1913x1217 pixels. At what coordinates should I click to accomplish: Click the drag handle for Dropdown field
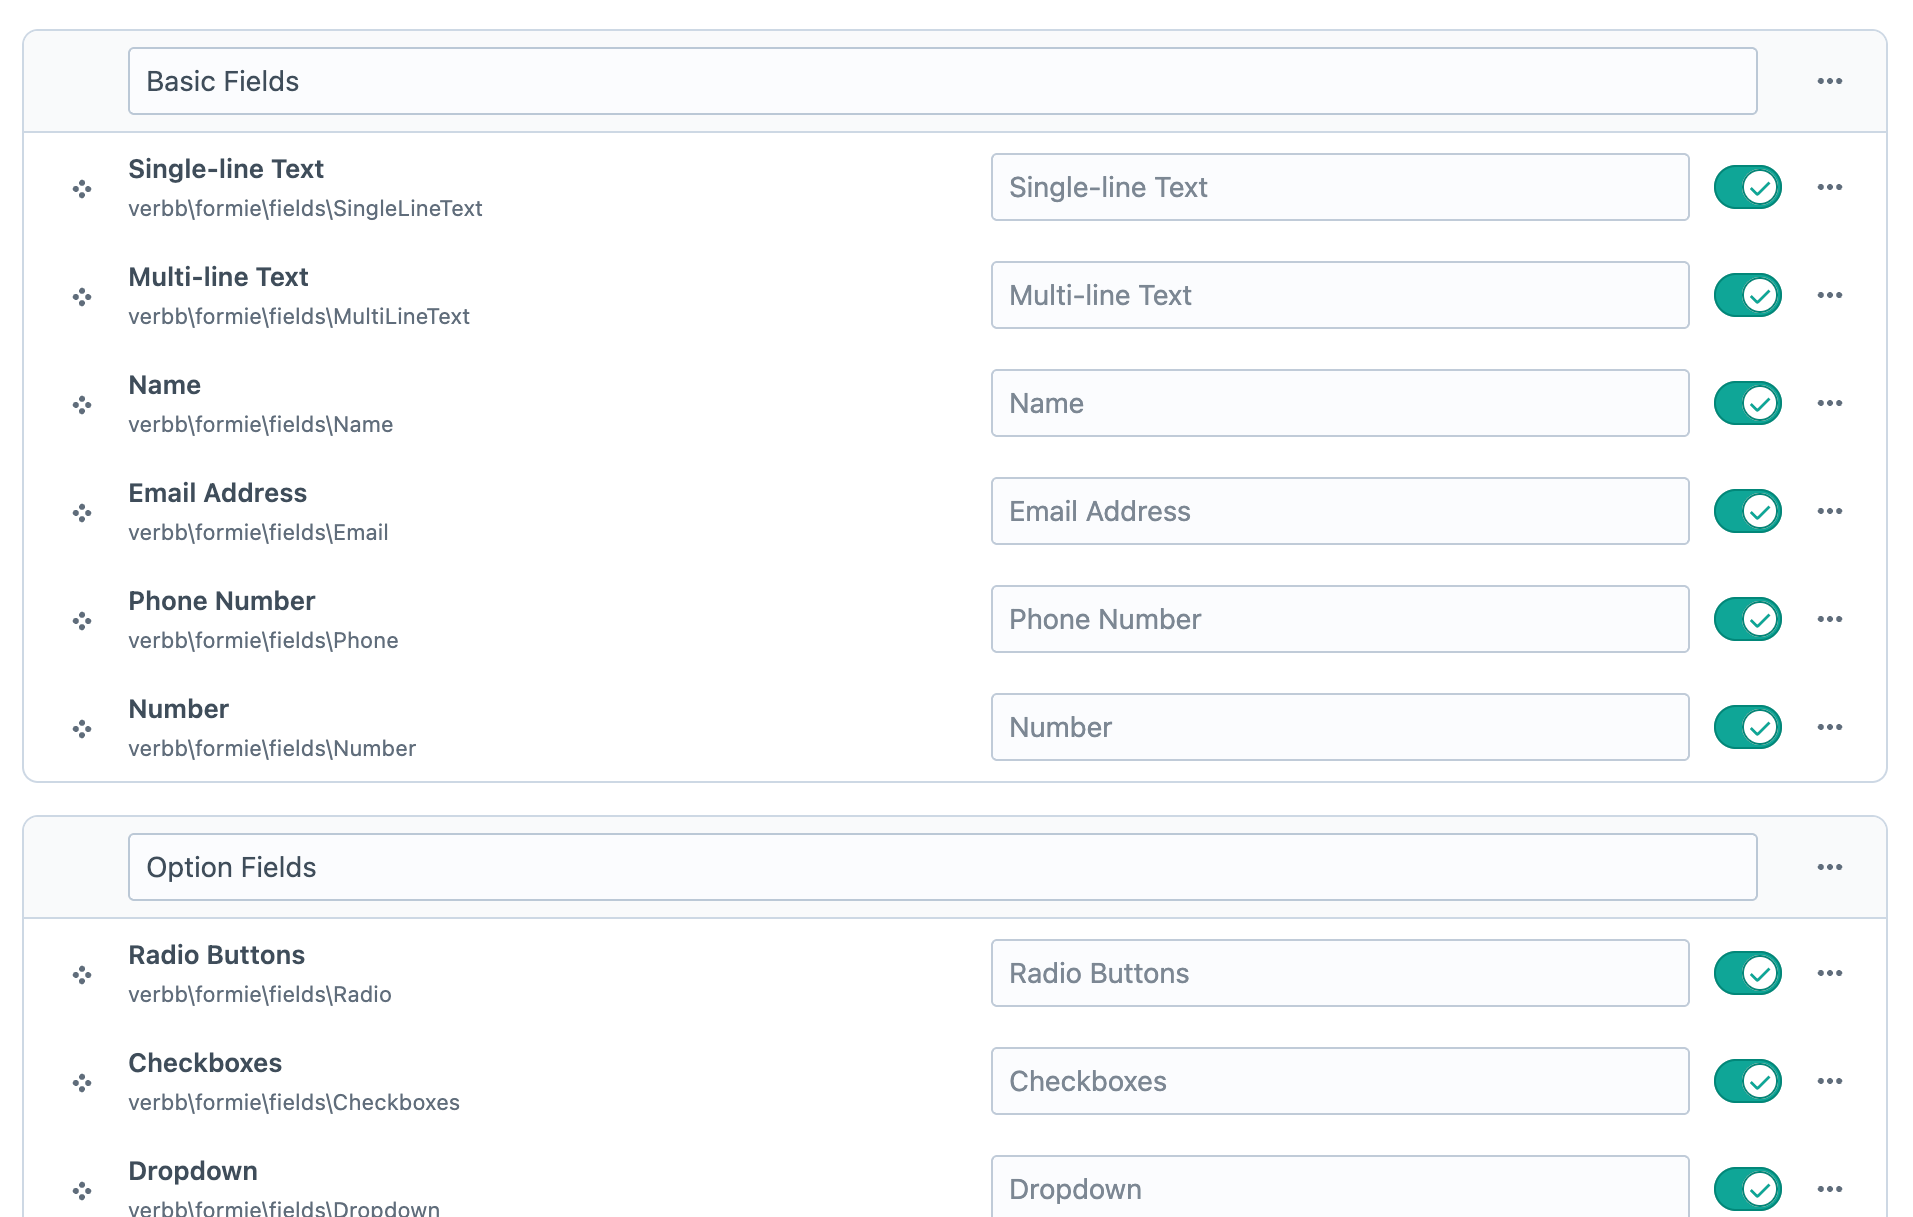[82, 1191]
